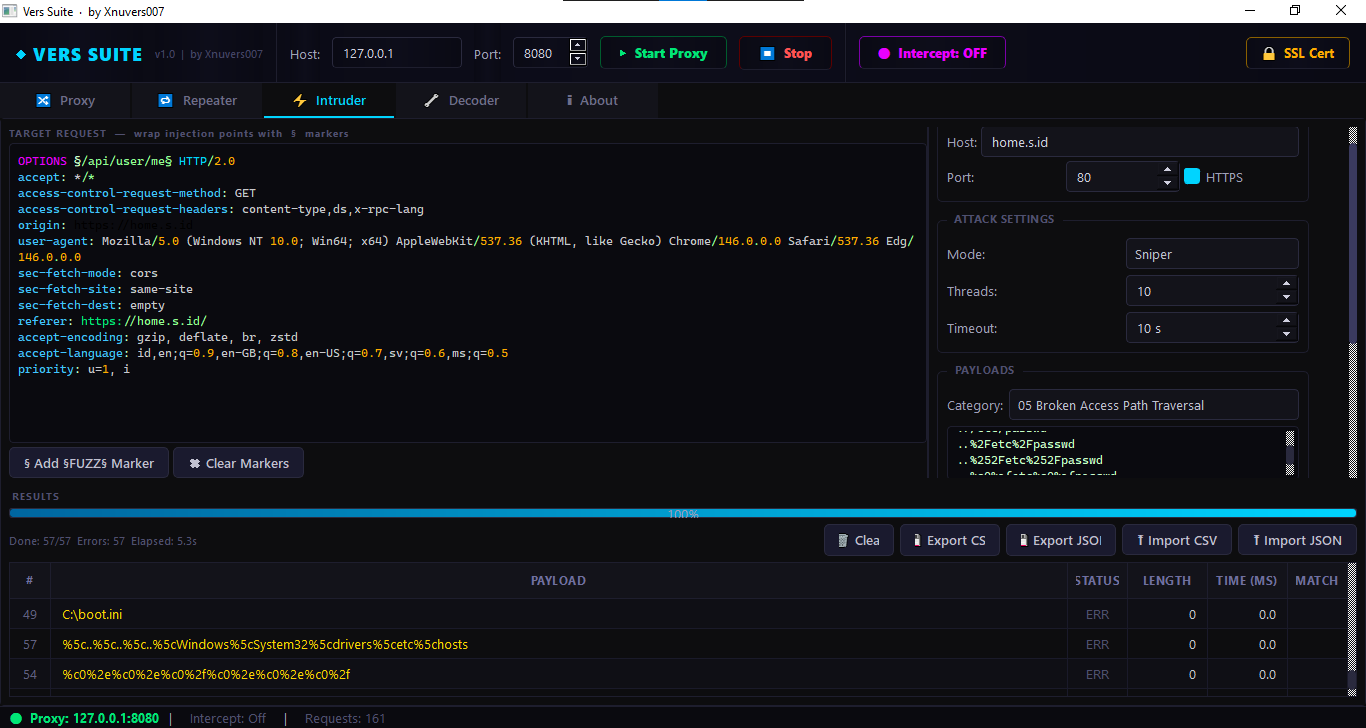Image resolution: width=1366 pixels, height=728 pixels.
Task: Switch to the Repeater tab
Action: (197, 100)
